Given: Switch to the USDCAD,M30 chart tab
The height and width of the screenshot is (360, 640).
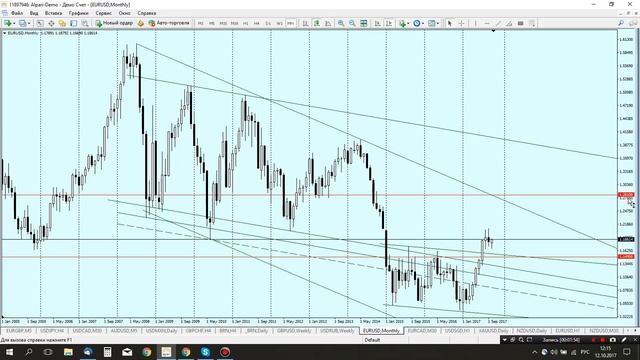Looking at the screenshot, I should [87, 331].
